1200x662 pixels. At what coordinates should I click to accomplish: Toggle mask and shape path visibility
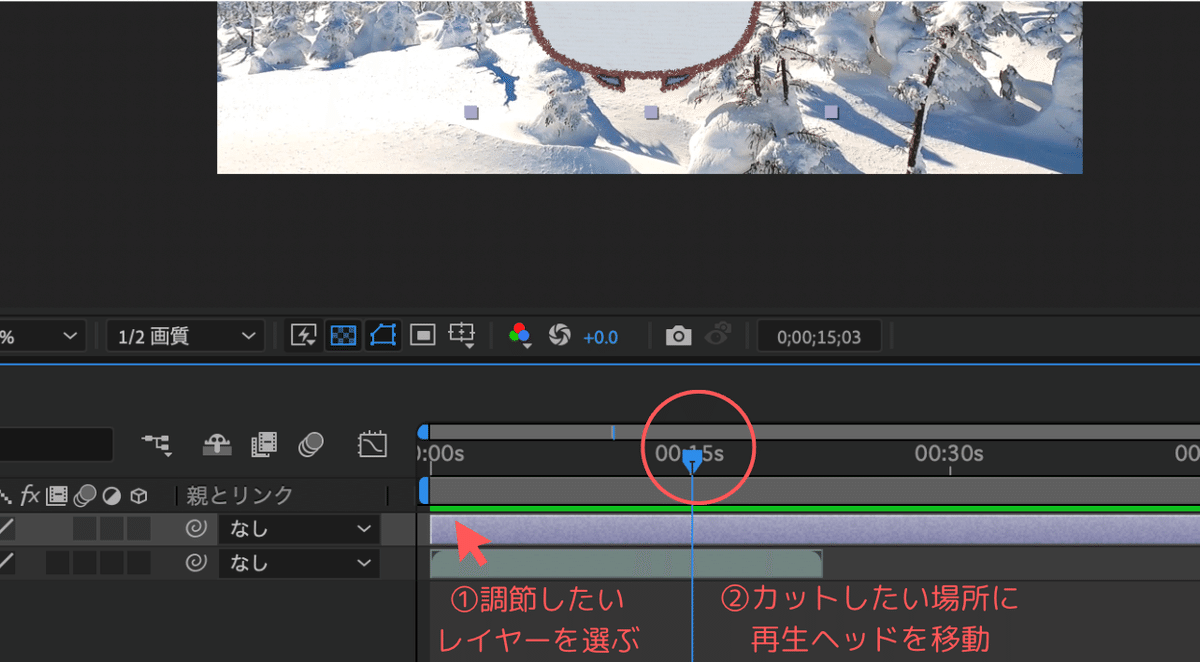coord(381,336)
